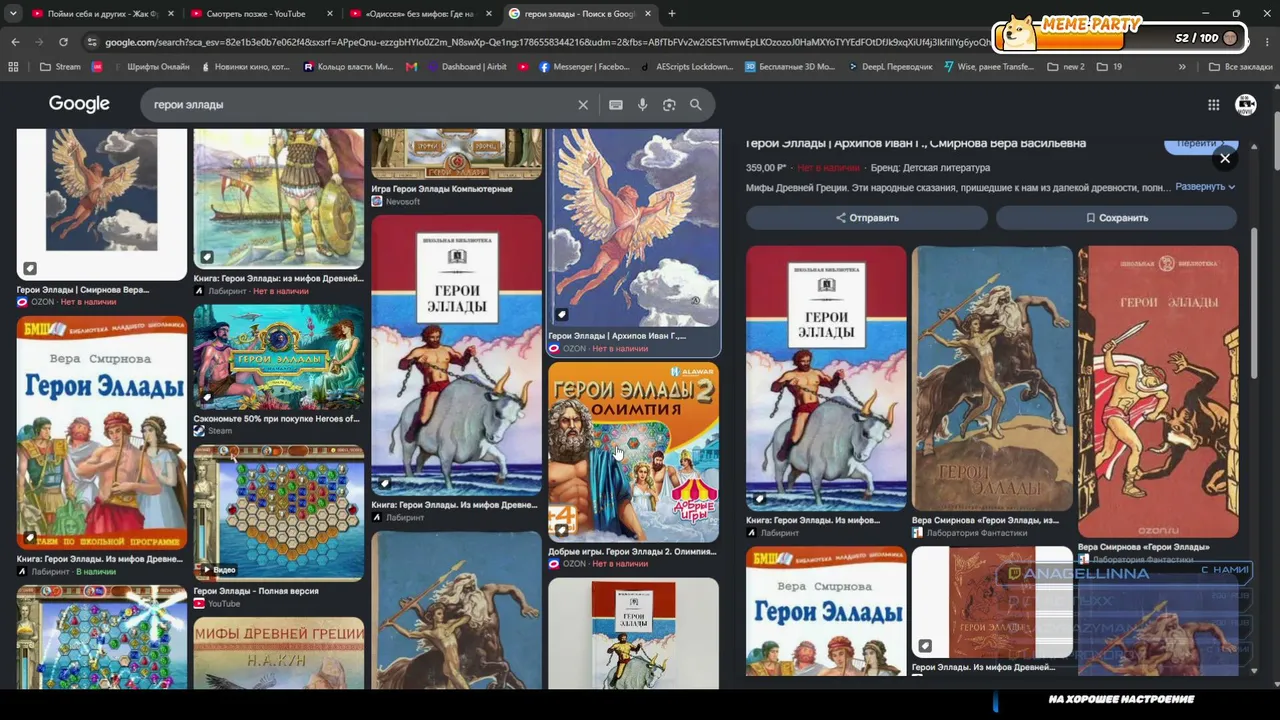The height and width of the screenshot is (720, 1280).
Task: Open the Steam 'Heroes of Hellas' game image
Action: (x=279, y=357)
